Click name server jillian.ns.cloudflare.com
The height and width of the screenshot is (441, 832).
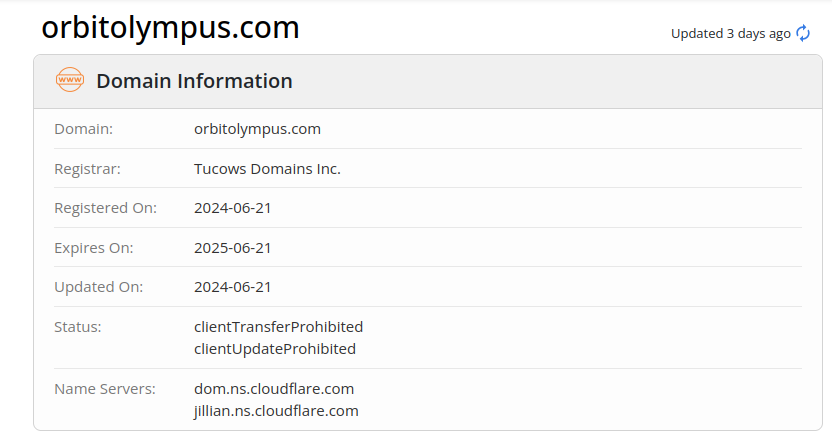click(x=276, y=411)
